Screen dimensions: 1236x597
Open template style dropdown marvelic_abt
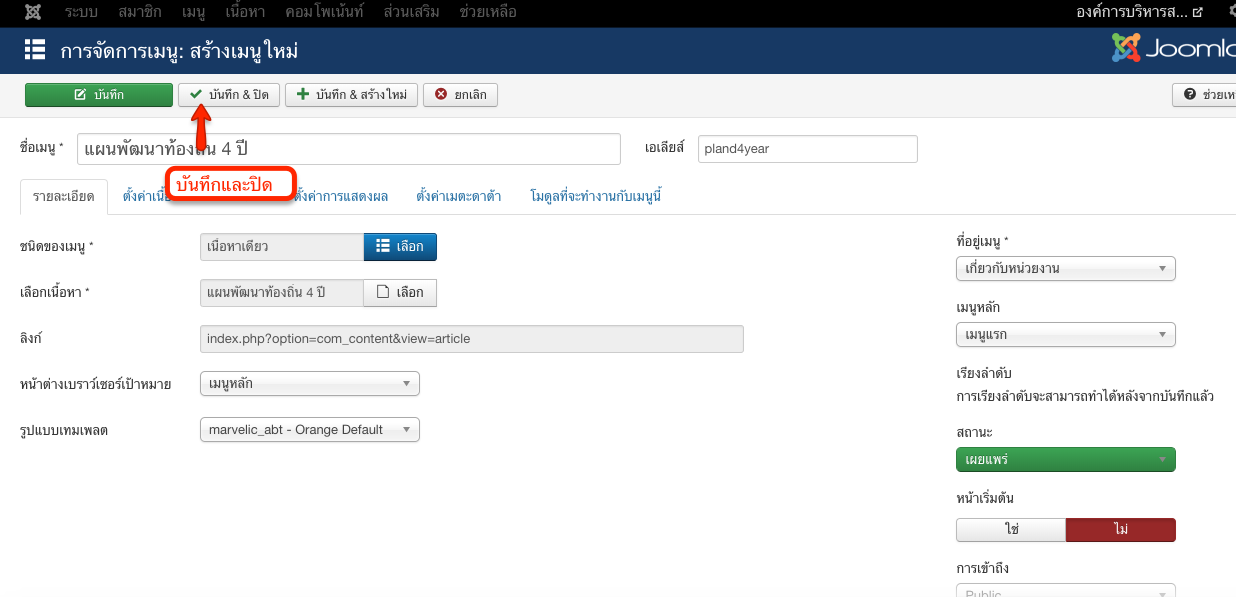point(309,430)
